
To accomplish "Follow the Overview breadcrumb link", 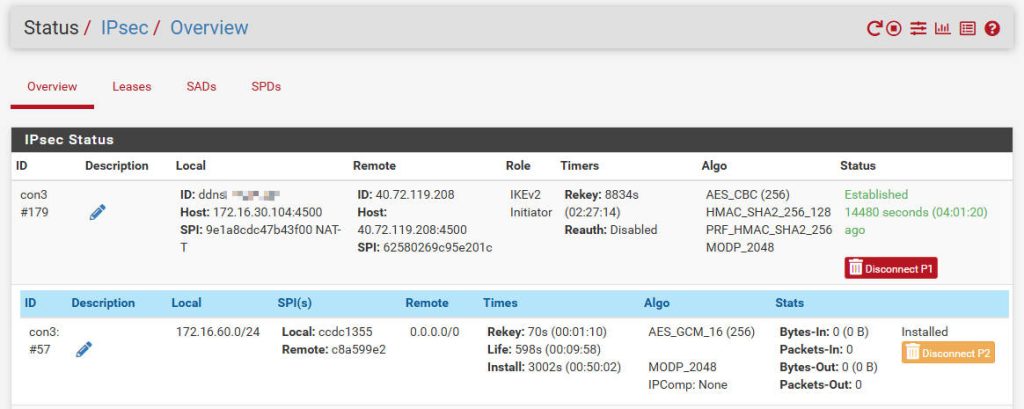I will click(x=209, y=28).
